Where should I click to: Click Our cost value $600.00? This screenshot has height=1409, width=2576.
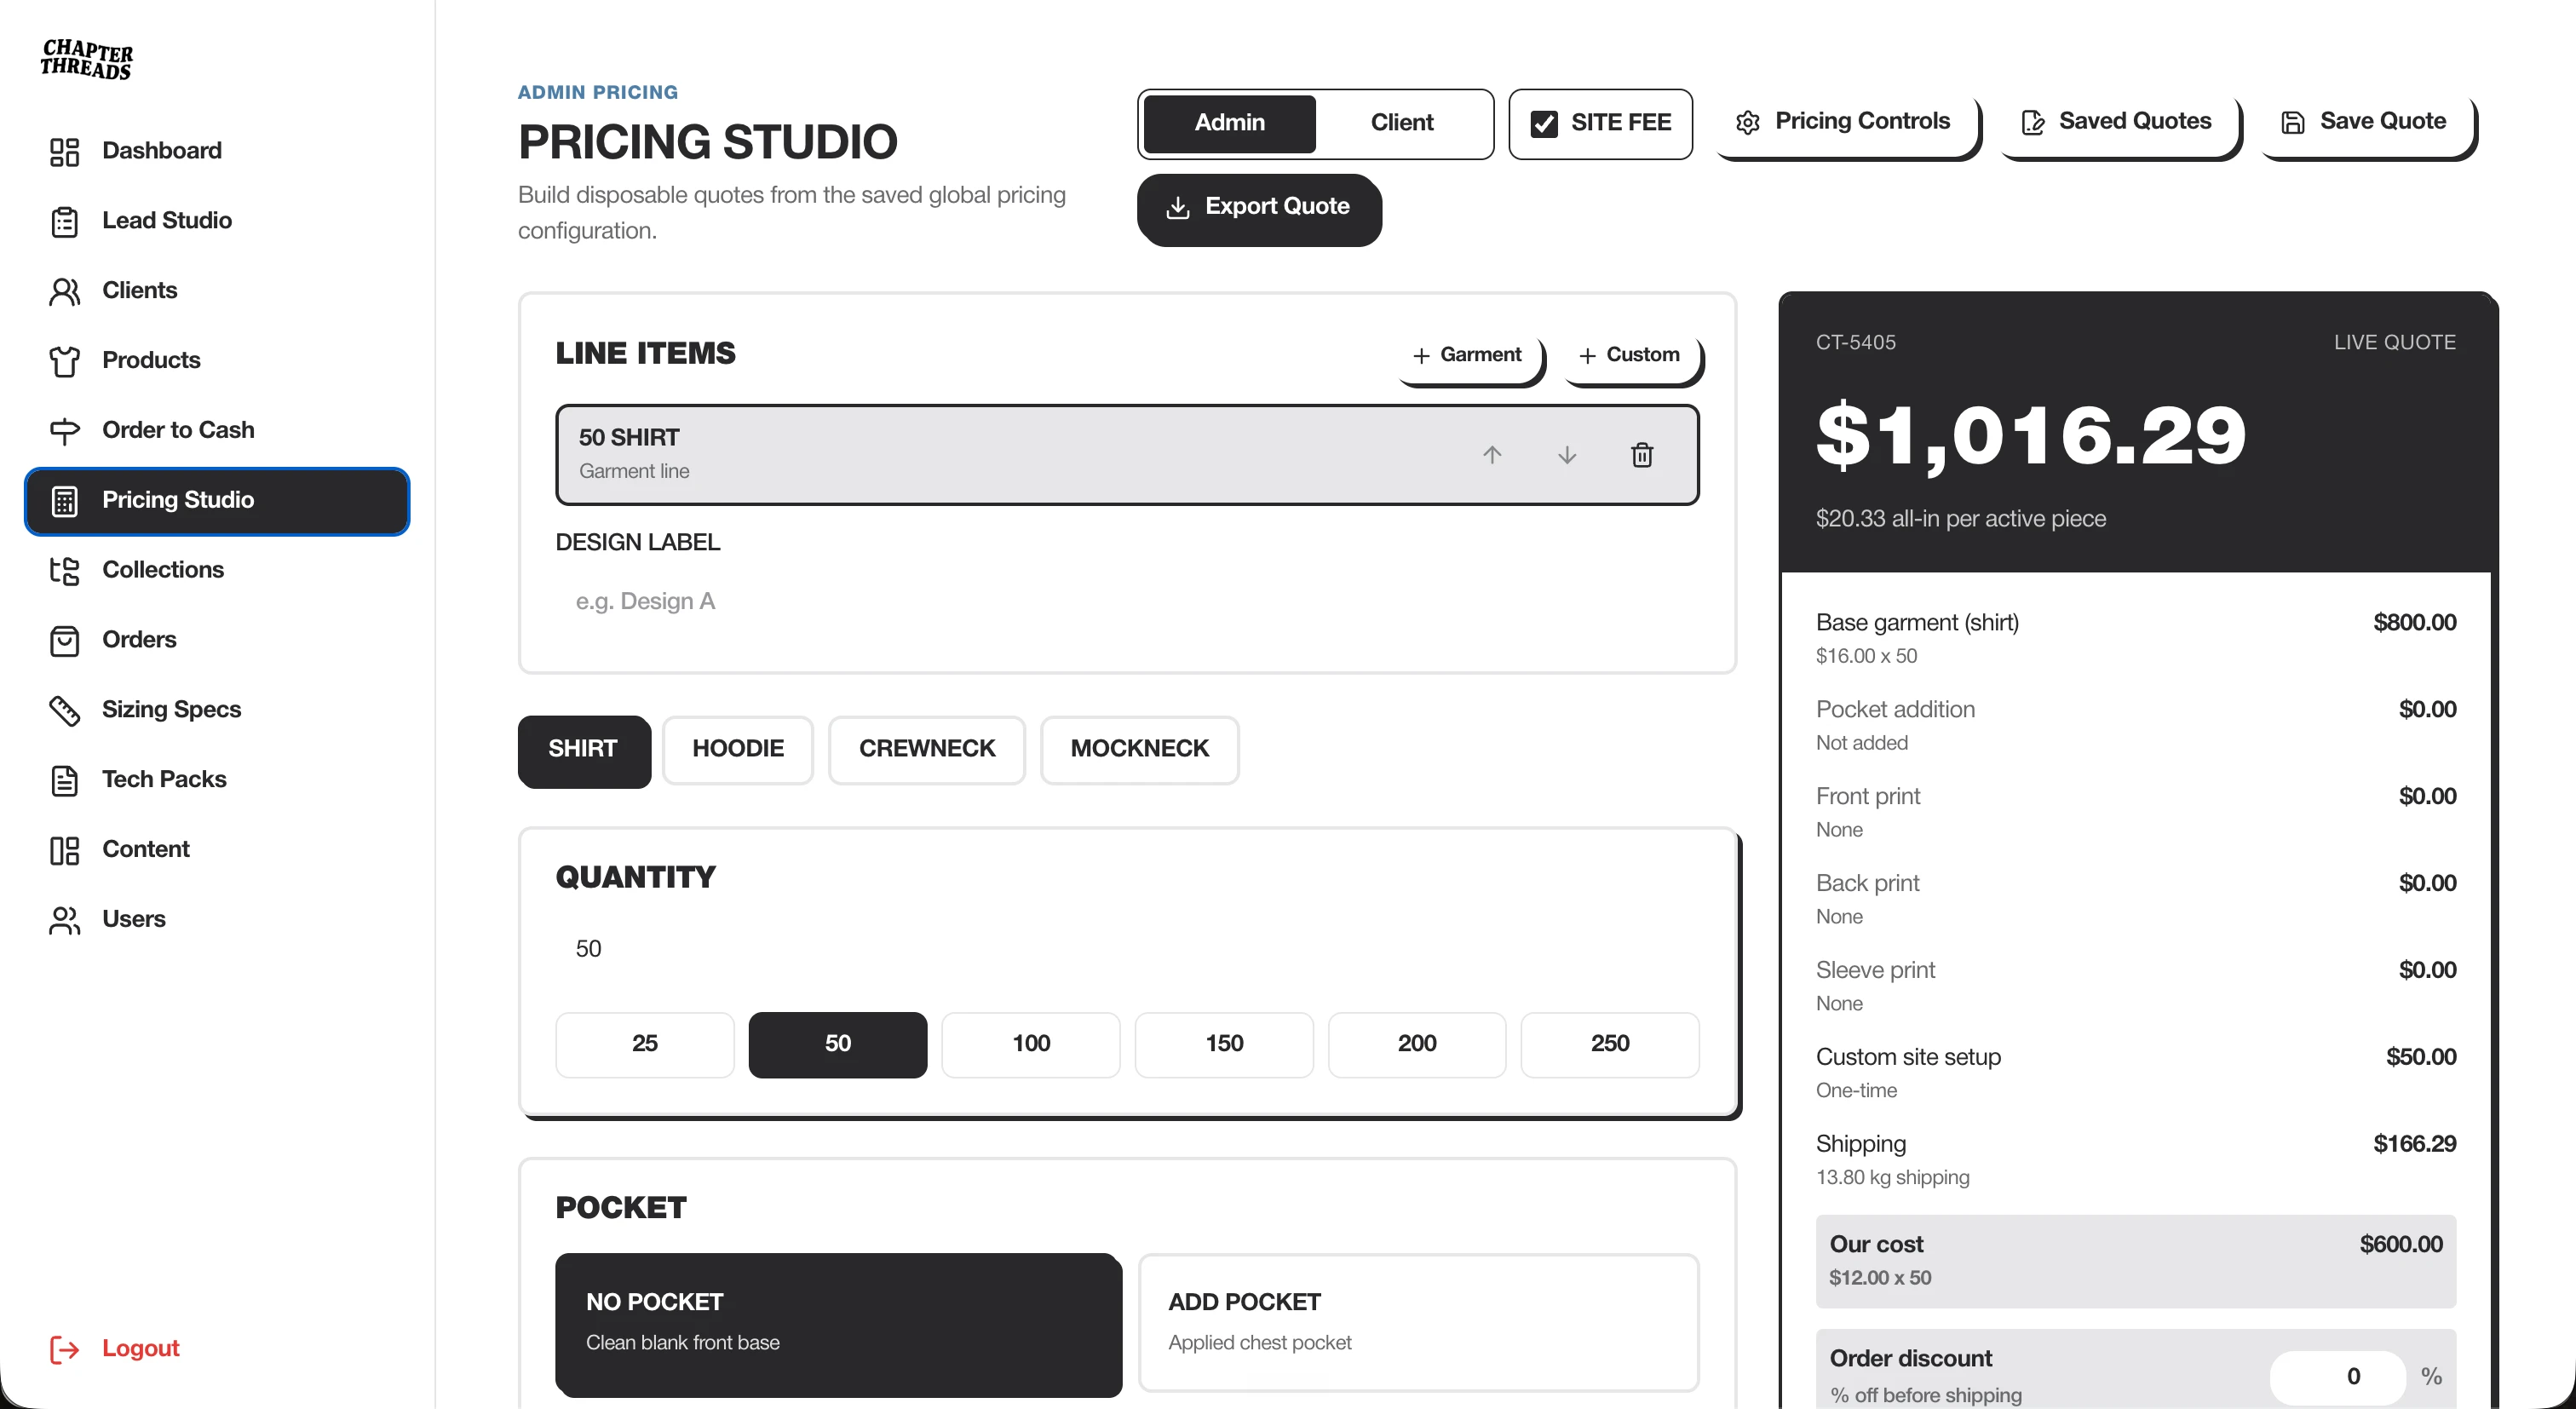coord(2401,1245)
